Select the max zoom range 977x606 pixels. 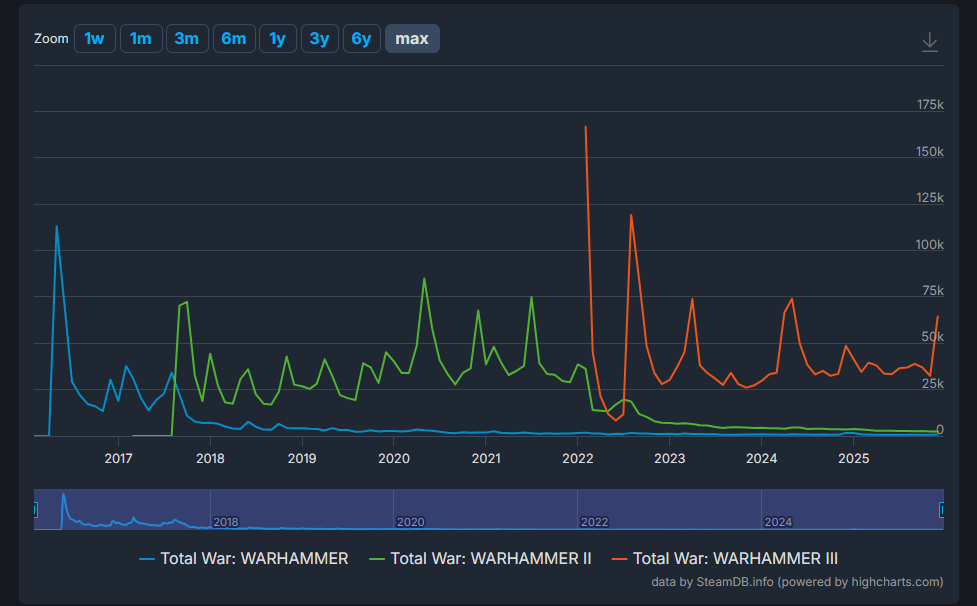tap(412, 39)
